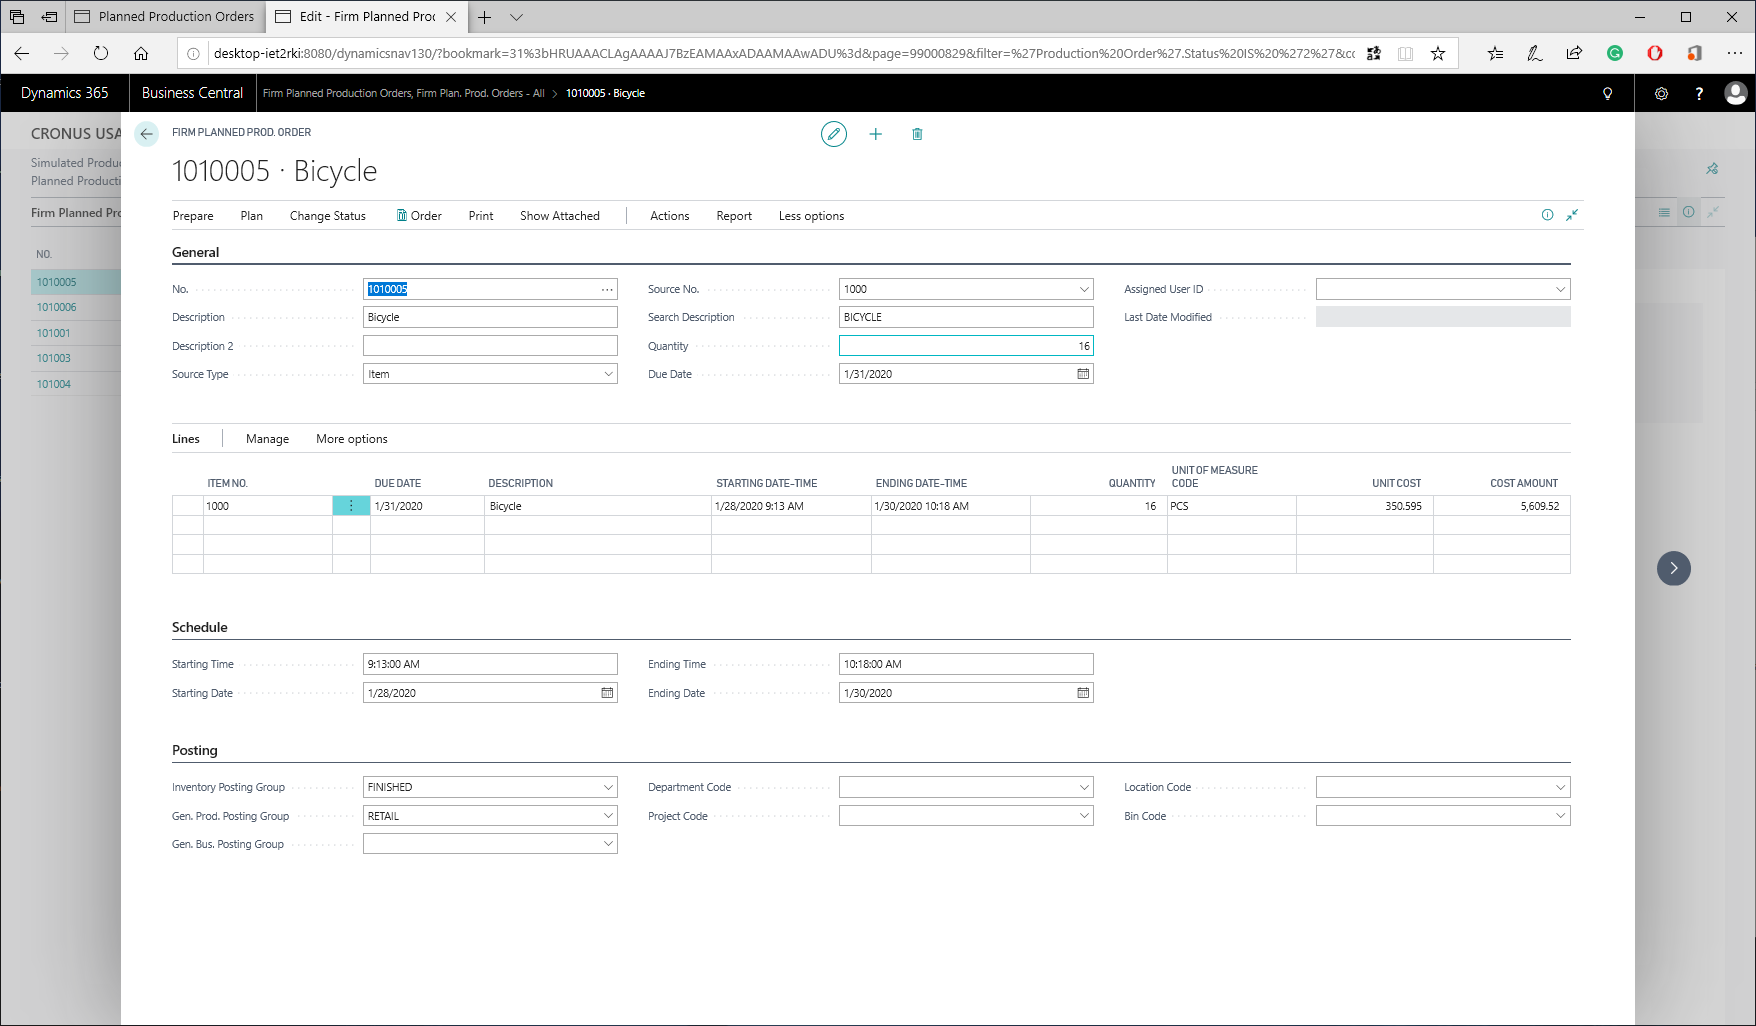
Task: Click the Quantity input field
Action: point(966,346)
